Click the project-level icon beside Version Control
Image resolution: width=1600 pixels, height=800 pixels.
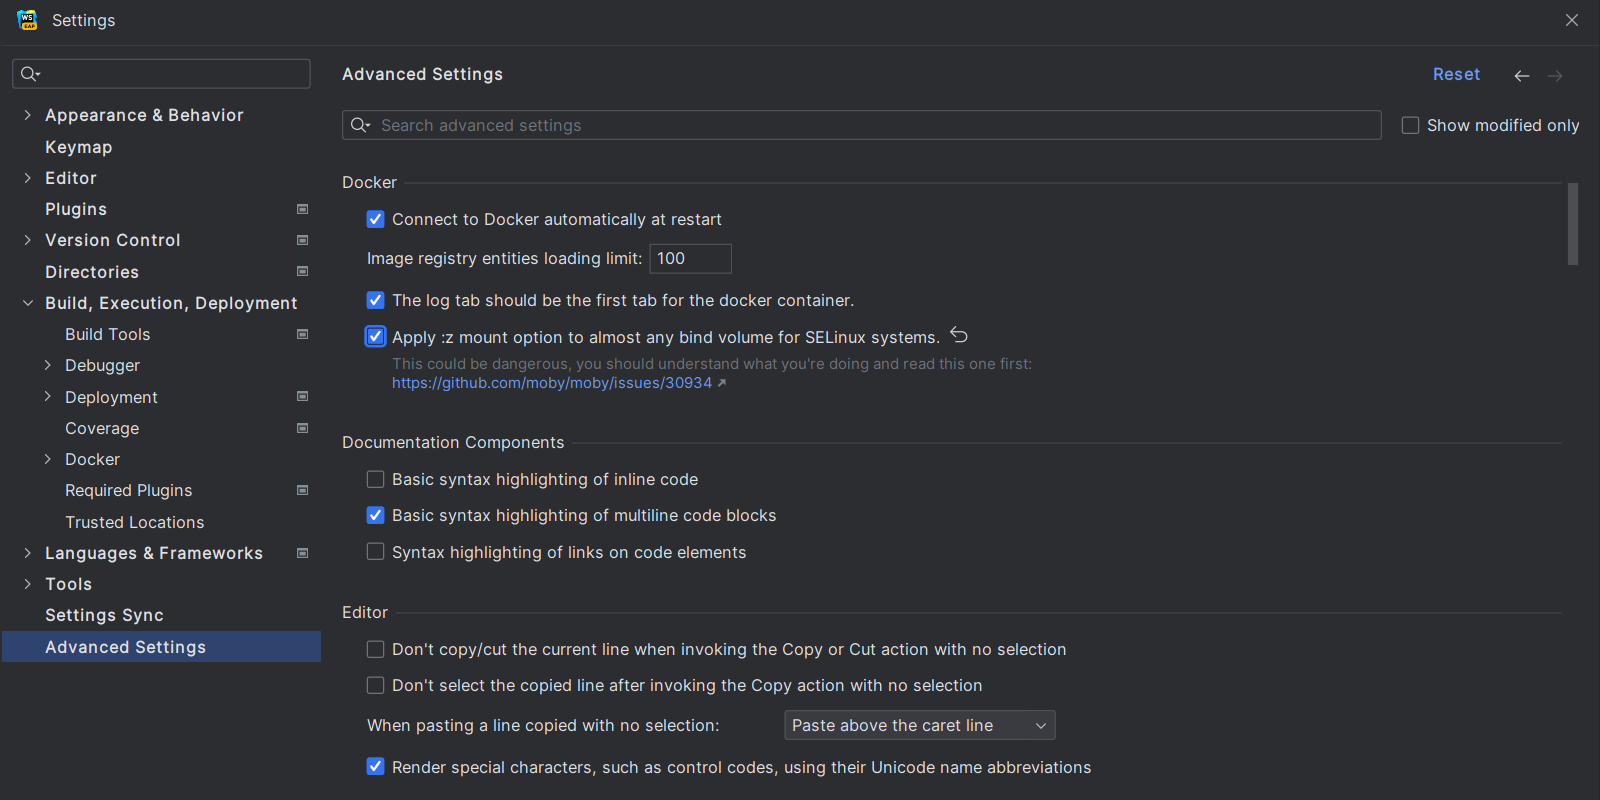(x=302, y=240)
